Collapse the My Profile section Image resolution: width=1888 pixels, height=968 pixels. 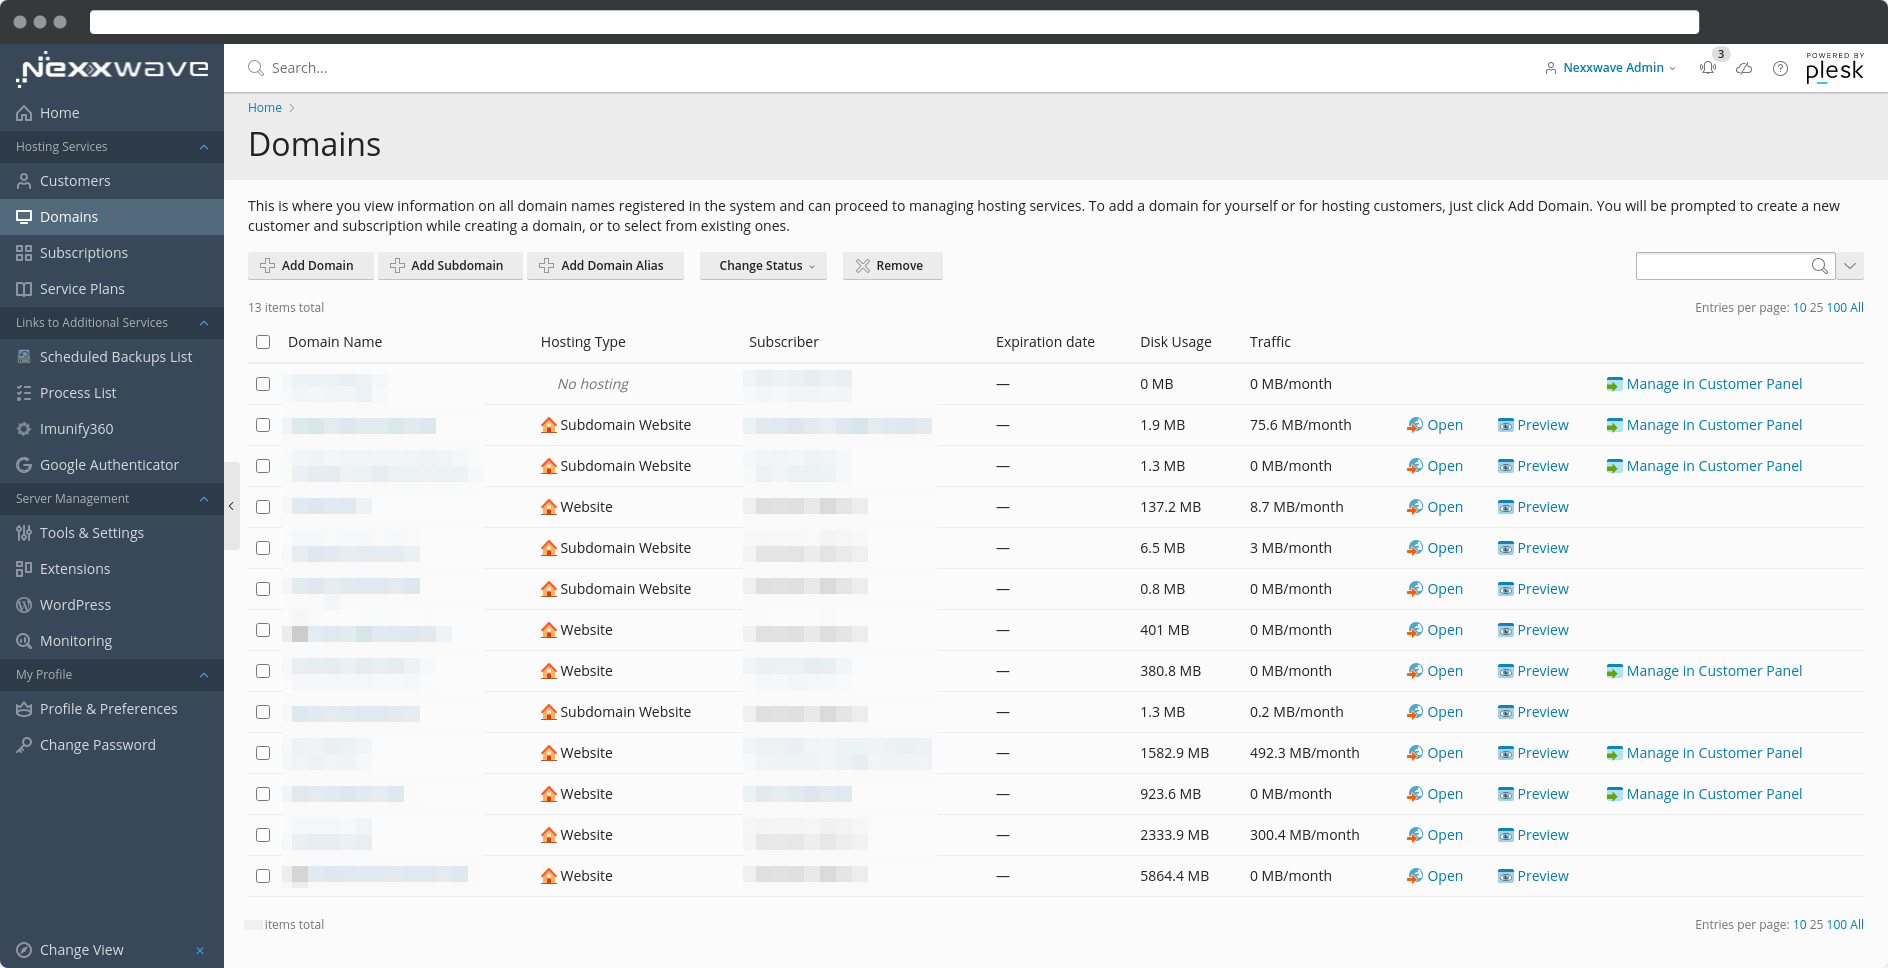[x=204, y=675]
